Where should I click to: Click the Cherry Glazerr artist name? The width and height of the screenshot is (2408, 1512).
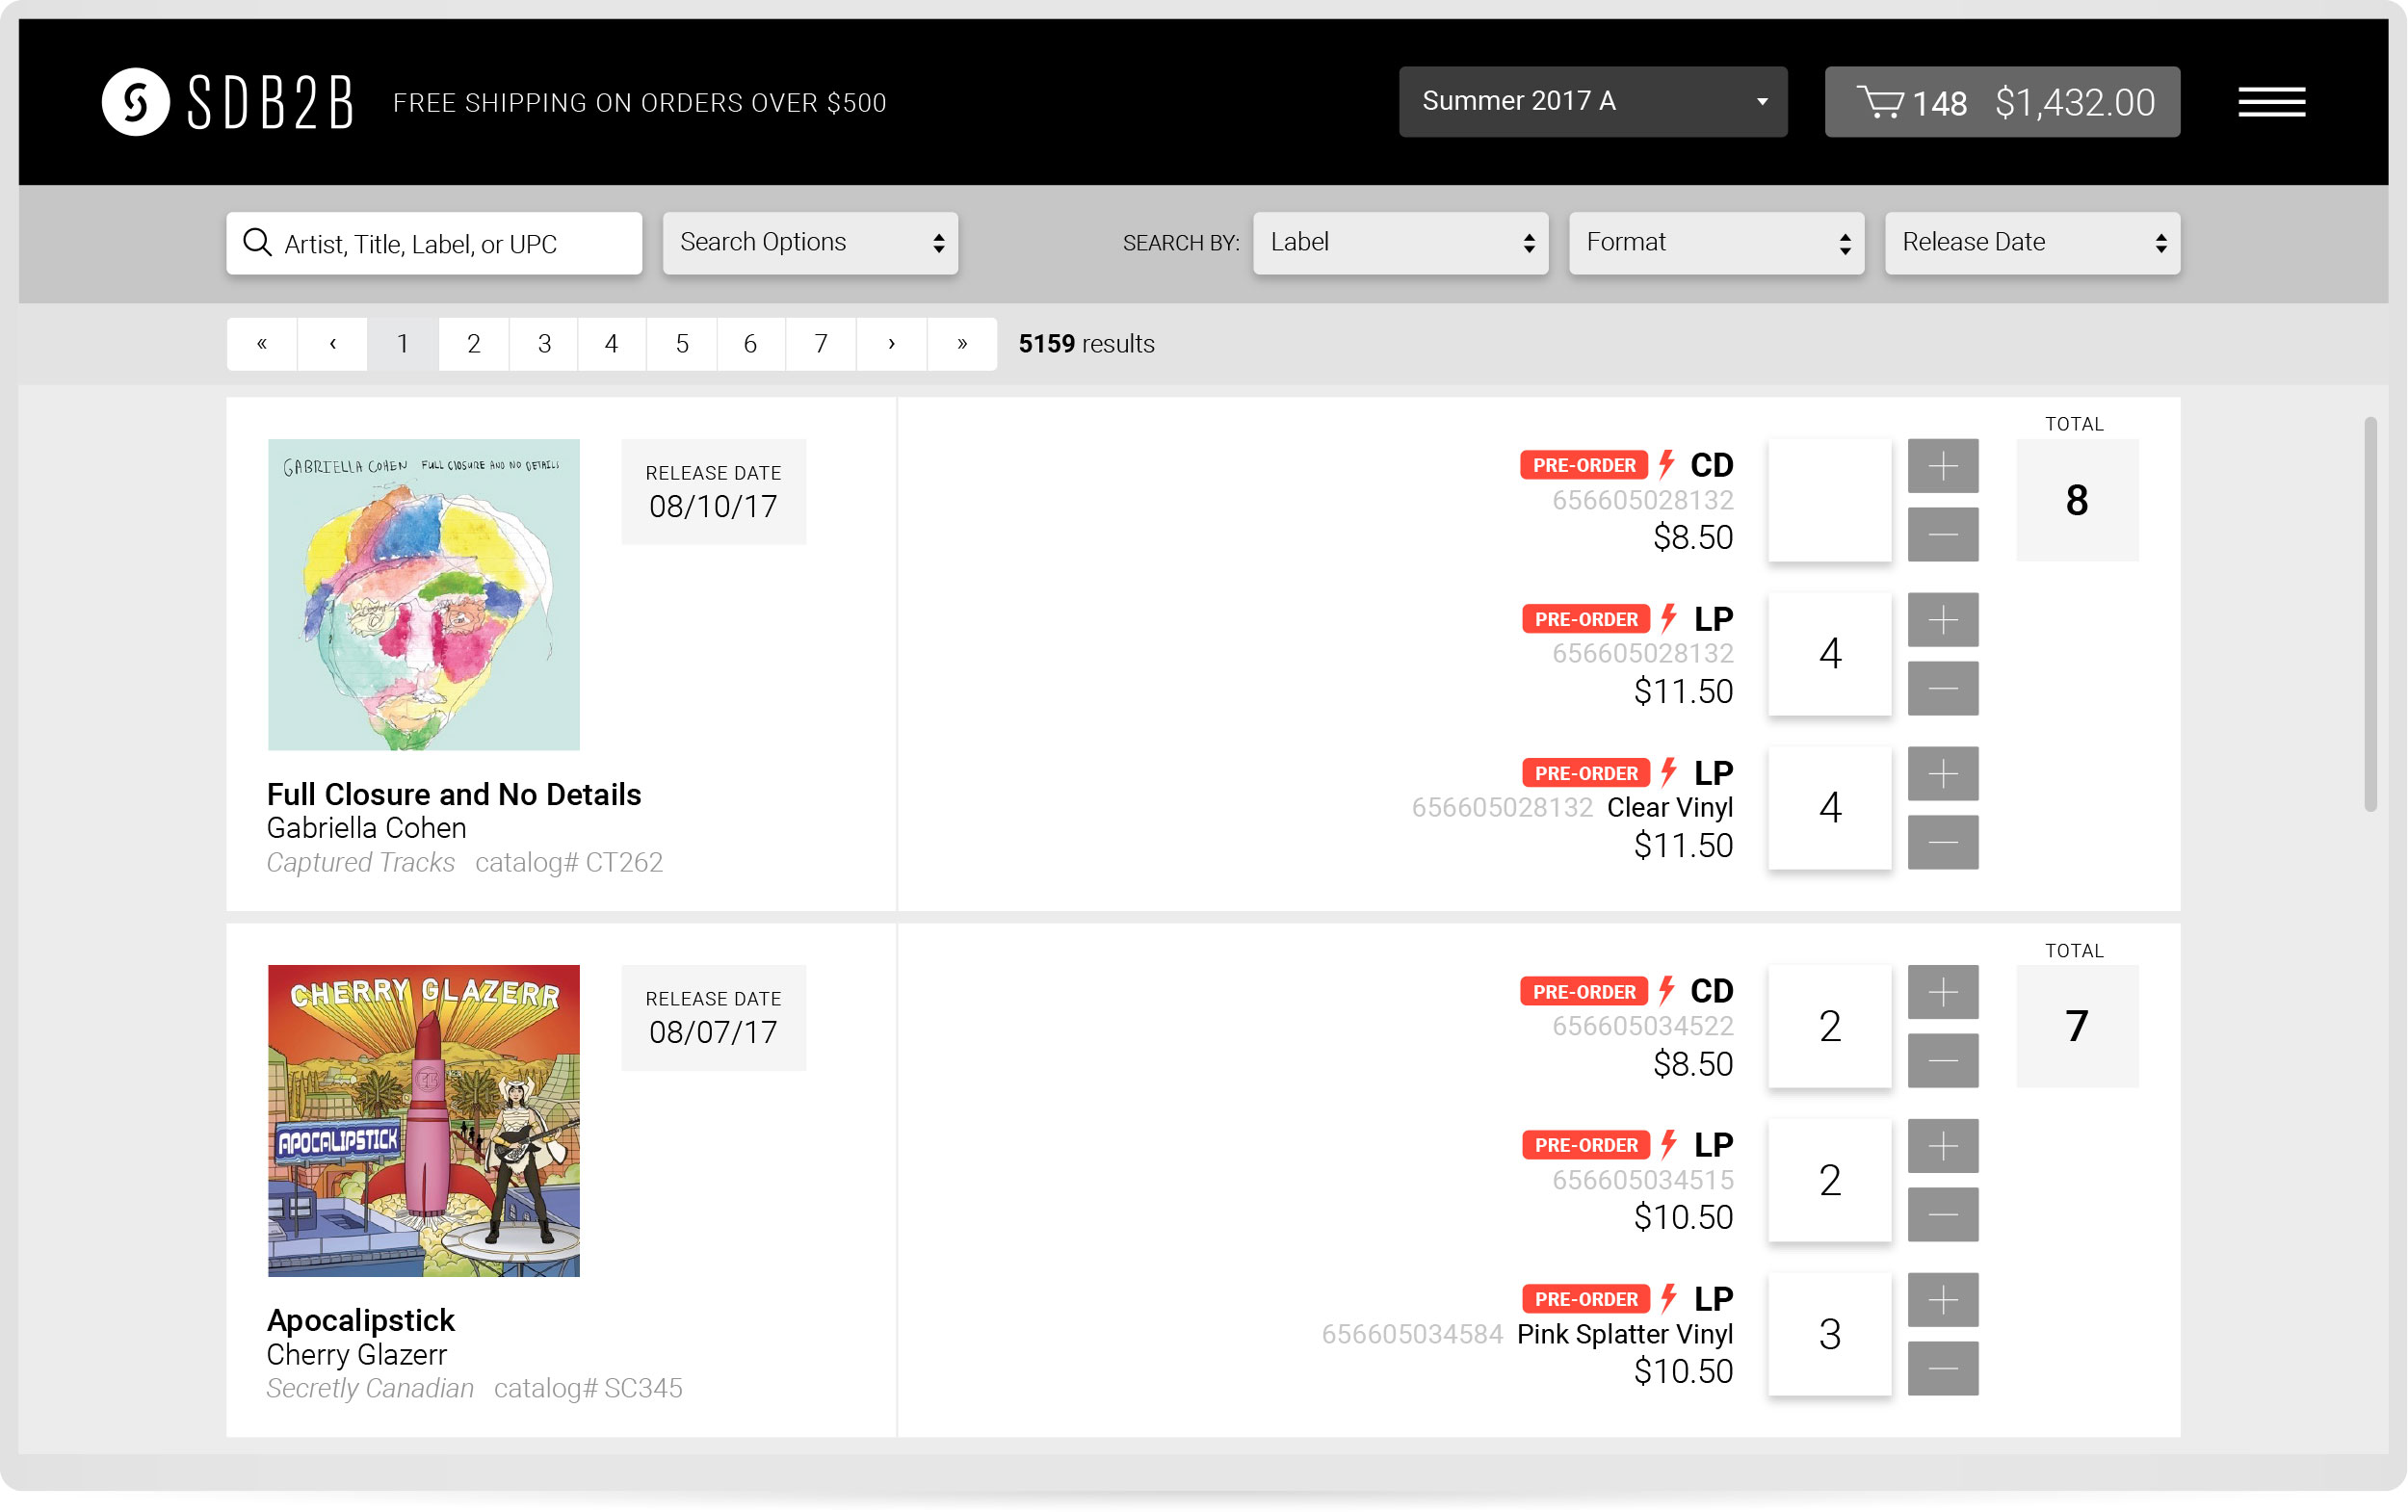pos(357,1354)
